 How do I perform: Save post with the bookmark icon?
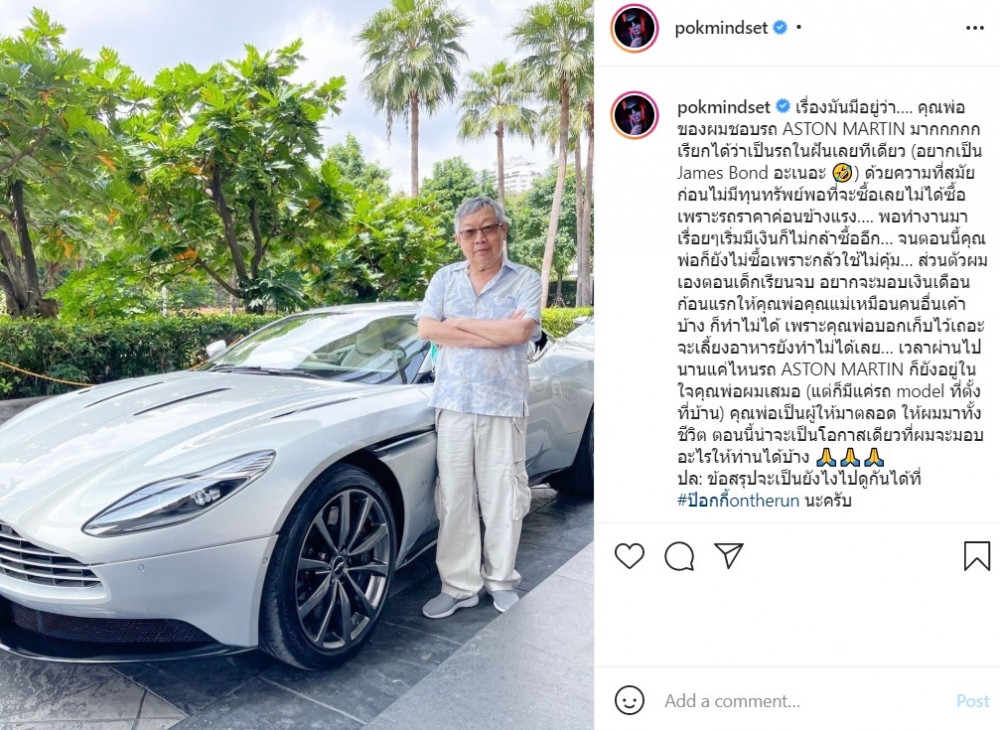pos(976,556)
